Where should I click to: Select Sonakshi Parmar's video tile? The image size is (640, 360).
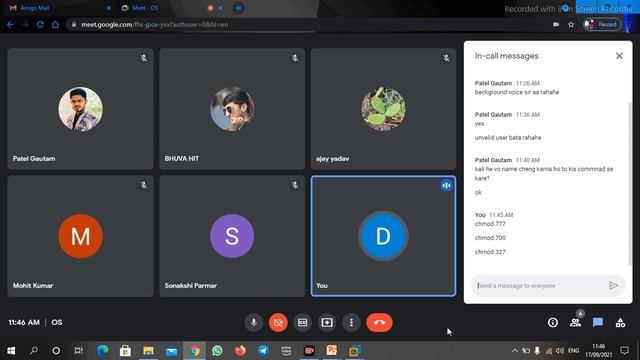[232, 236]
